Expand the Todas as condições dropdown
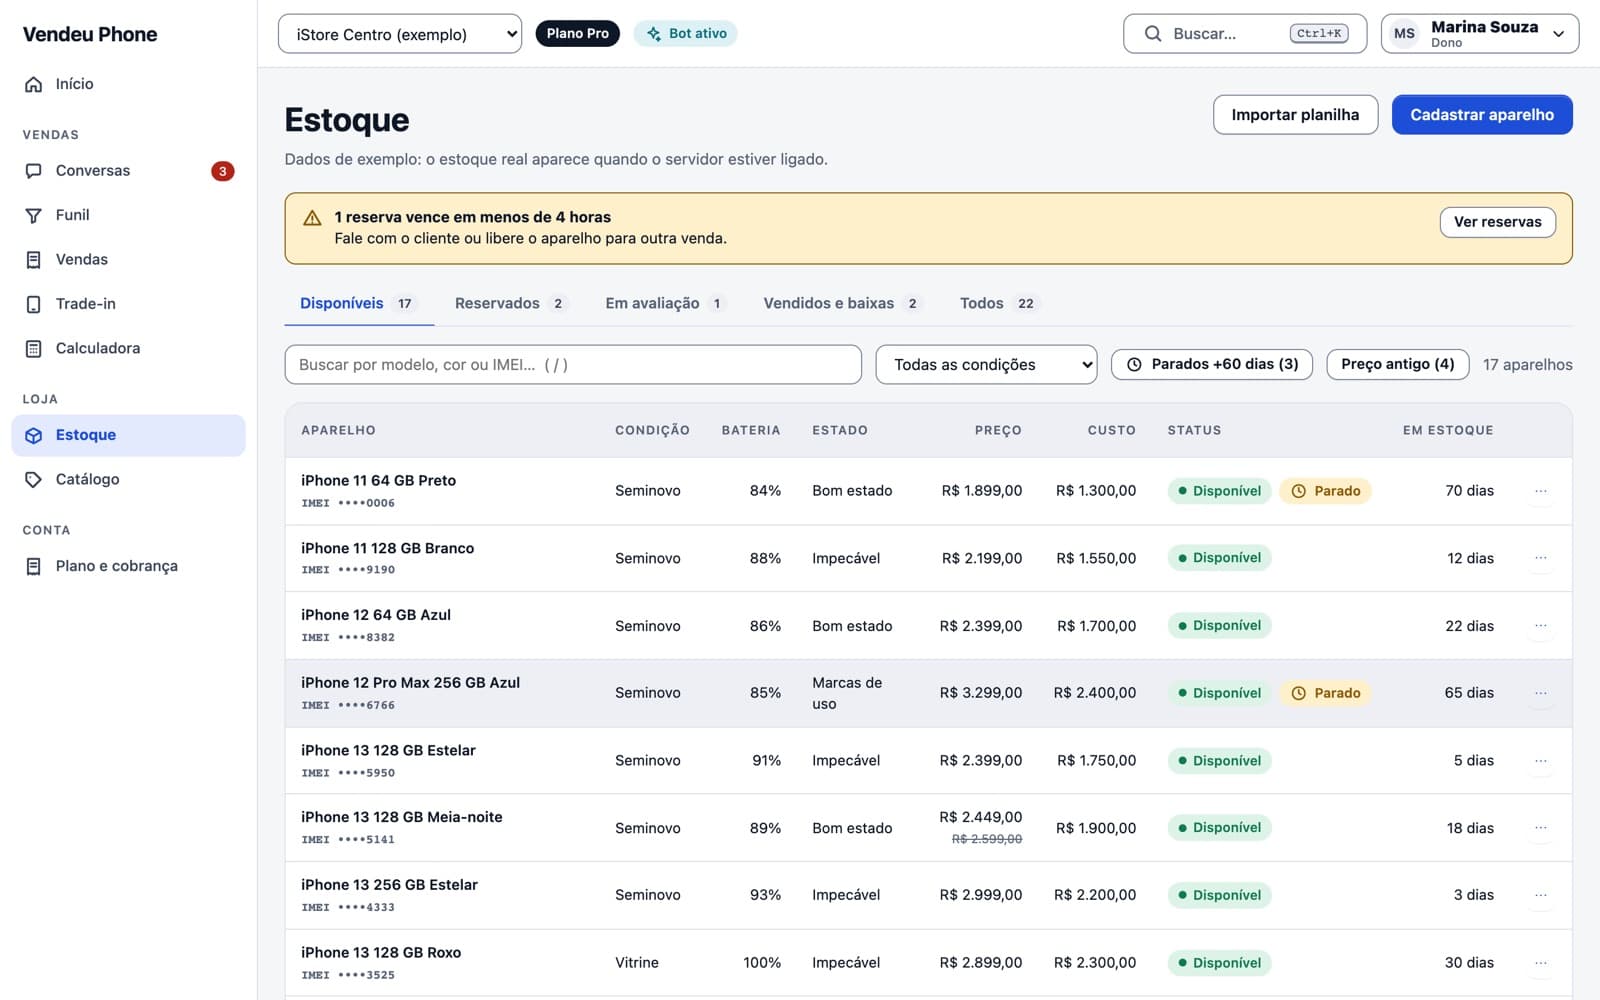1600x1000 pixels. coord(986,365)
